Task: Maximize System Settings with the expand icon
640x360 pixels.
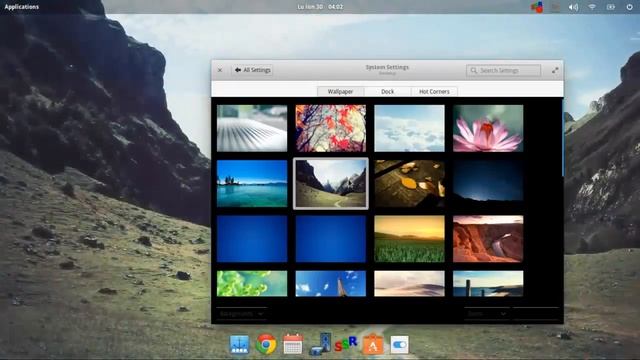Action: tap(555, 70)
